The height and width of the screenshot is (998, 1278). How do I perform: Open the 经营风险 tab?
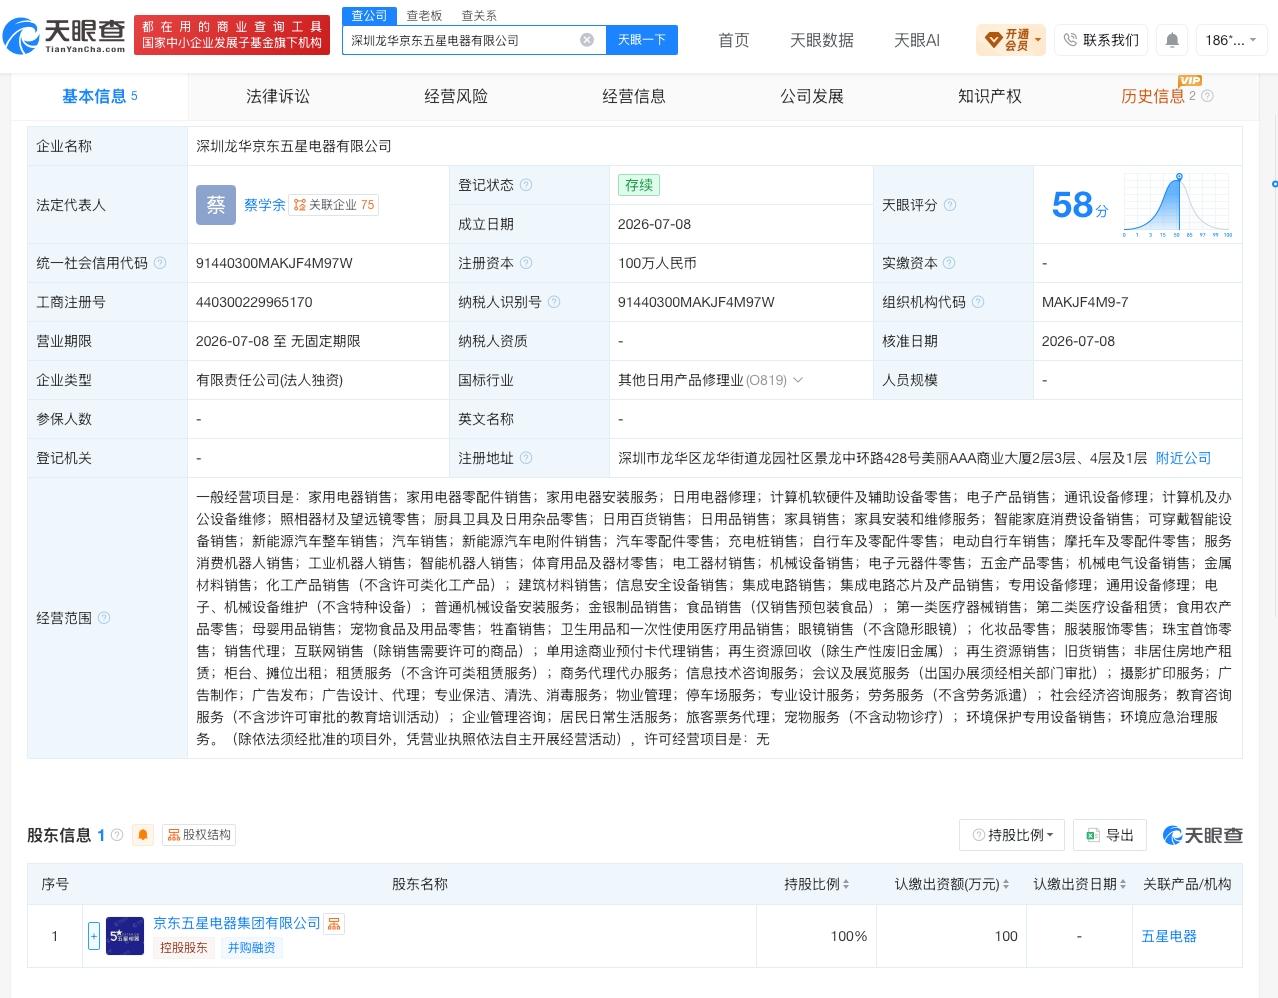tap(456, 96)
